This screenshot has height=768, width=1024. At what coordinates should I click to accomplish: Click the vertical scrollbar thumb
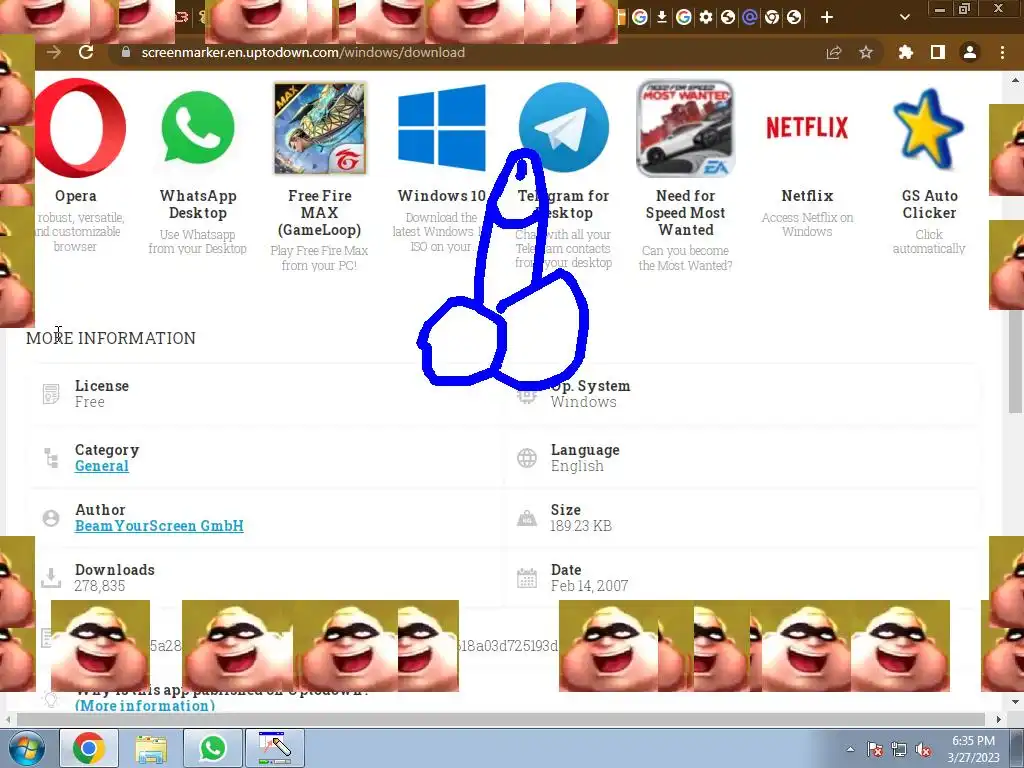click(x=1015, y=362)
